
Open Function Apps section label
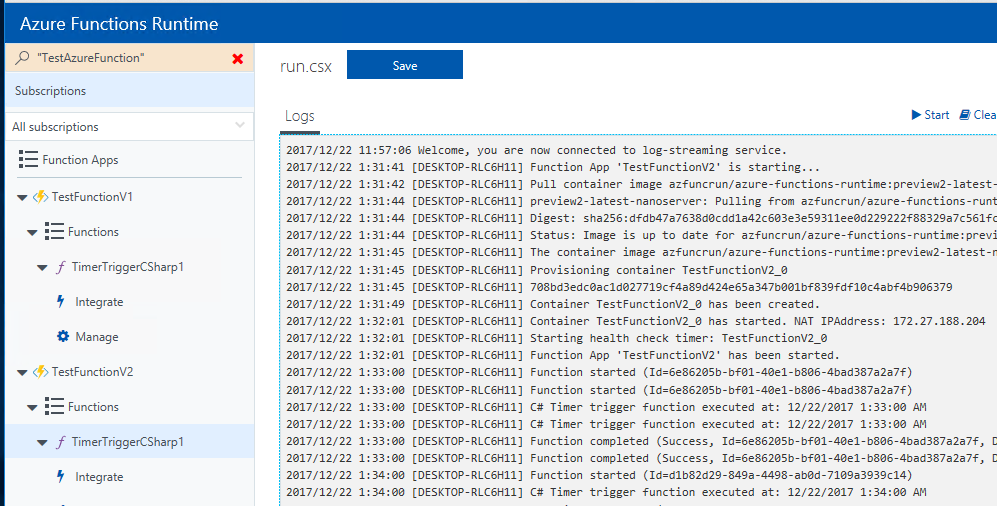click(80, 160)
